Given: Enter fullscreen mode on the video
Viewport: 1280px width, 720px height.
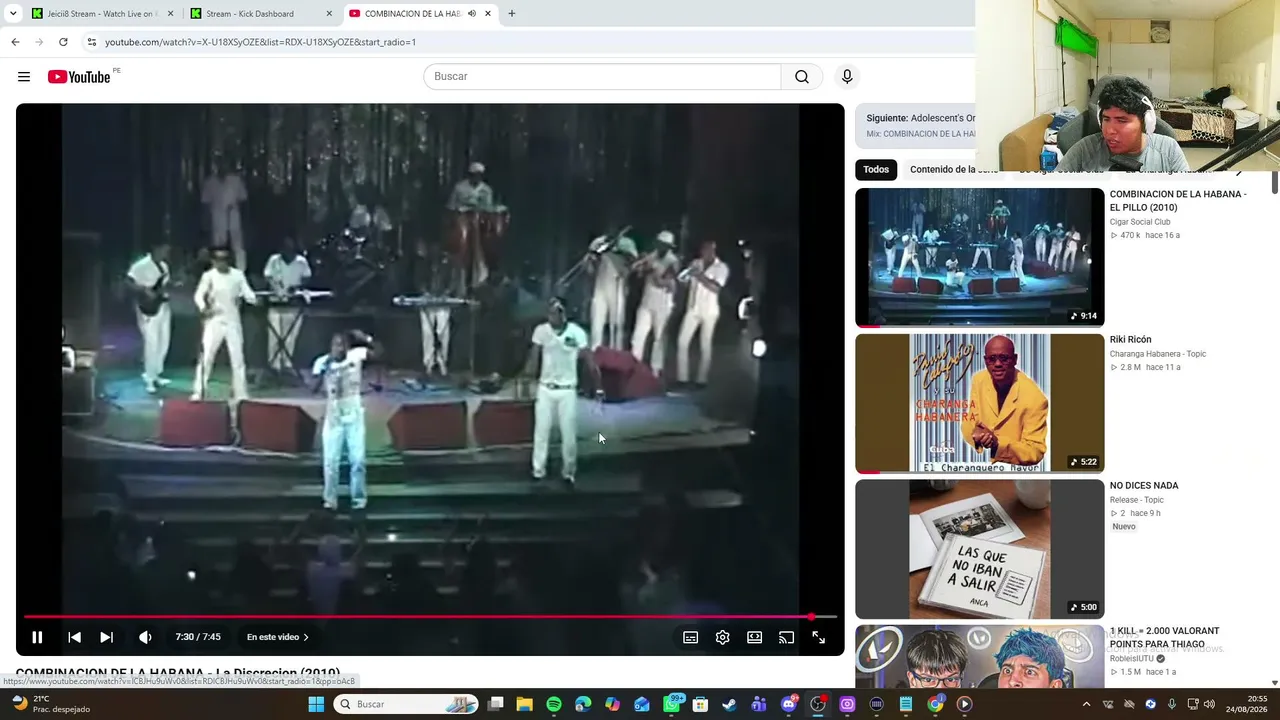Looking at the screenshot, I should point(818,637).
